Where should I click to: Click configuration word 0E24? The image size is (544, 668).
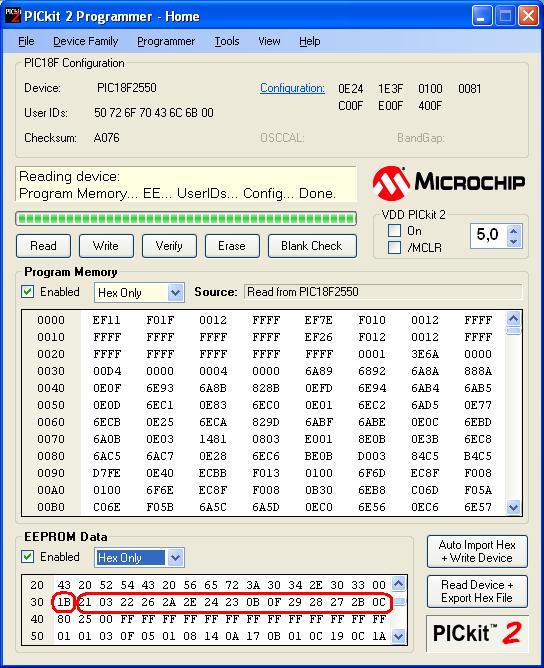tap(350, 89)
